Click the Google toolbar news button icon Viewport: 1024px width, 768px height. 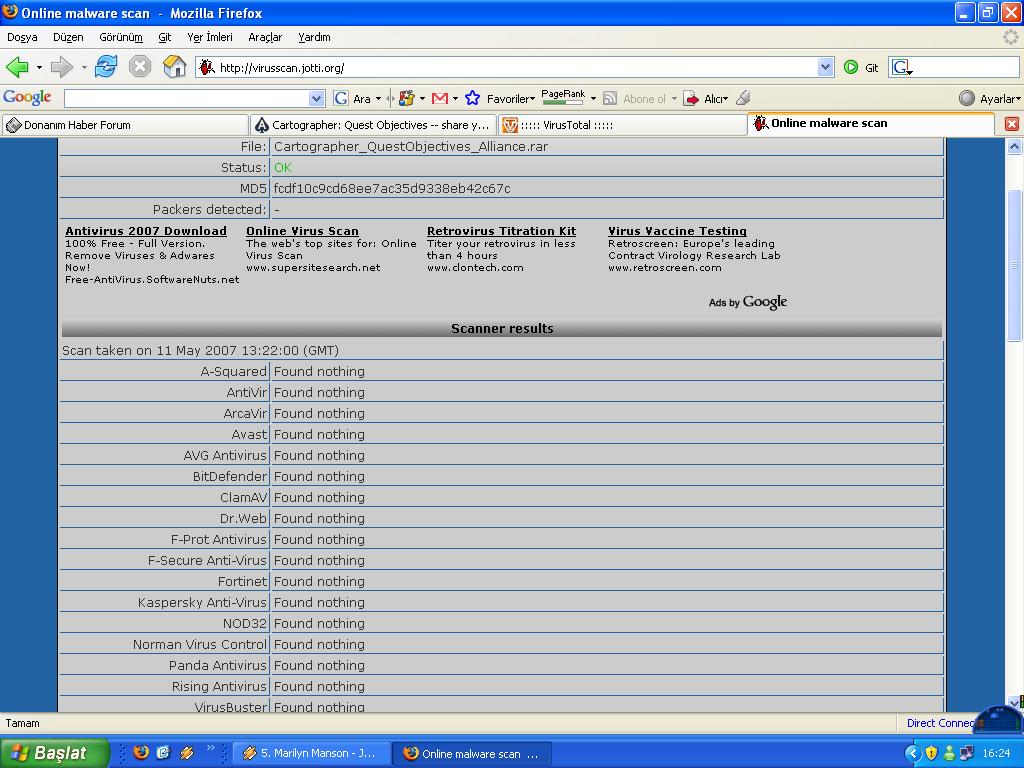pos(406,99)
